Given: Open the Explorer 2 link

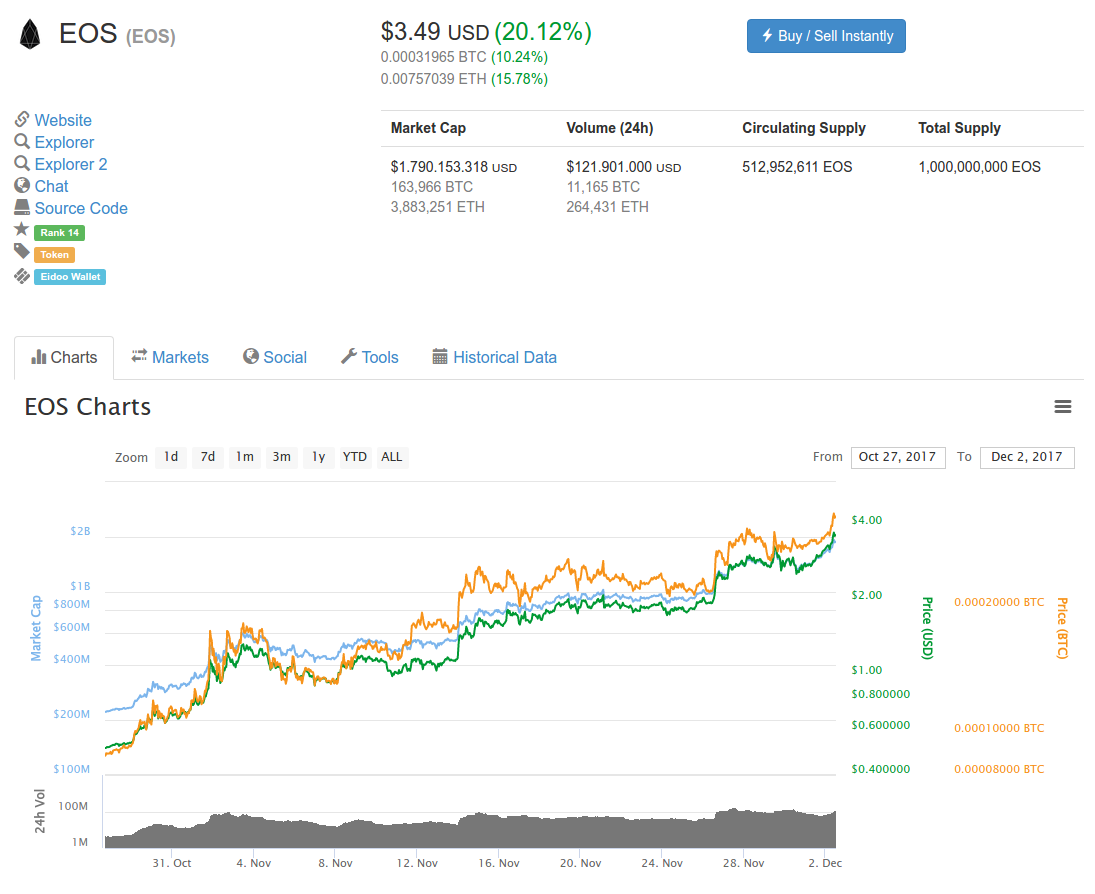Looking at the screenshot, I should point(71,164).
